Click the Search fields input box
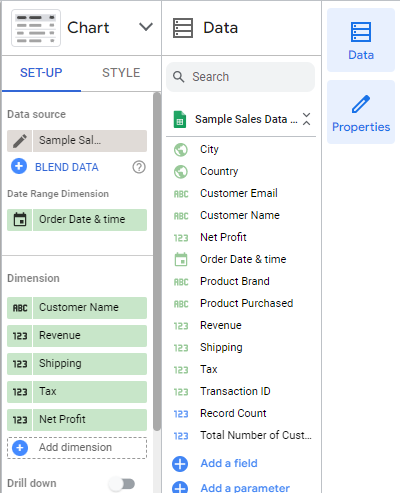The image size is (400, 493). point(240,77)
